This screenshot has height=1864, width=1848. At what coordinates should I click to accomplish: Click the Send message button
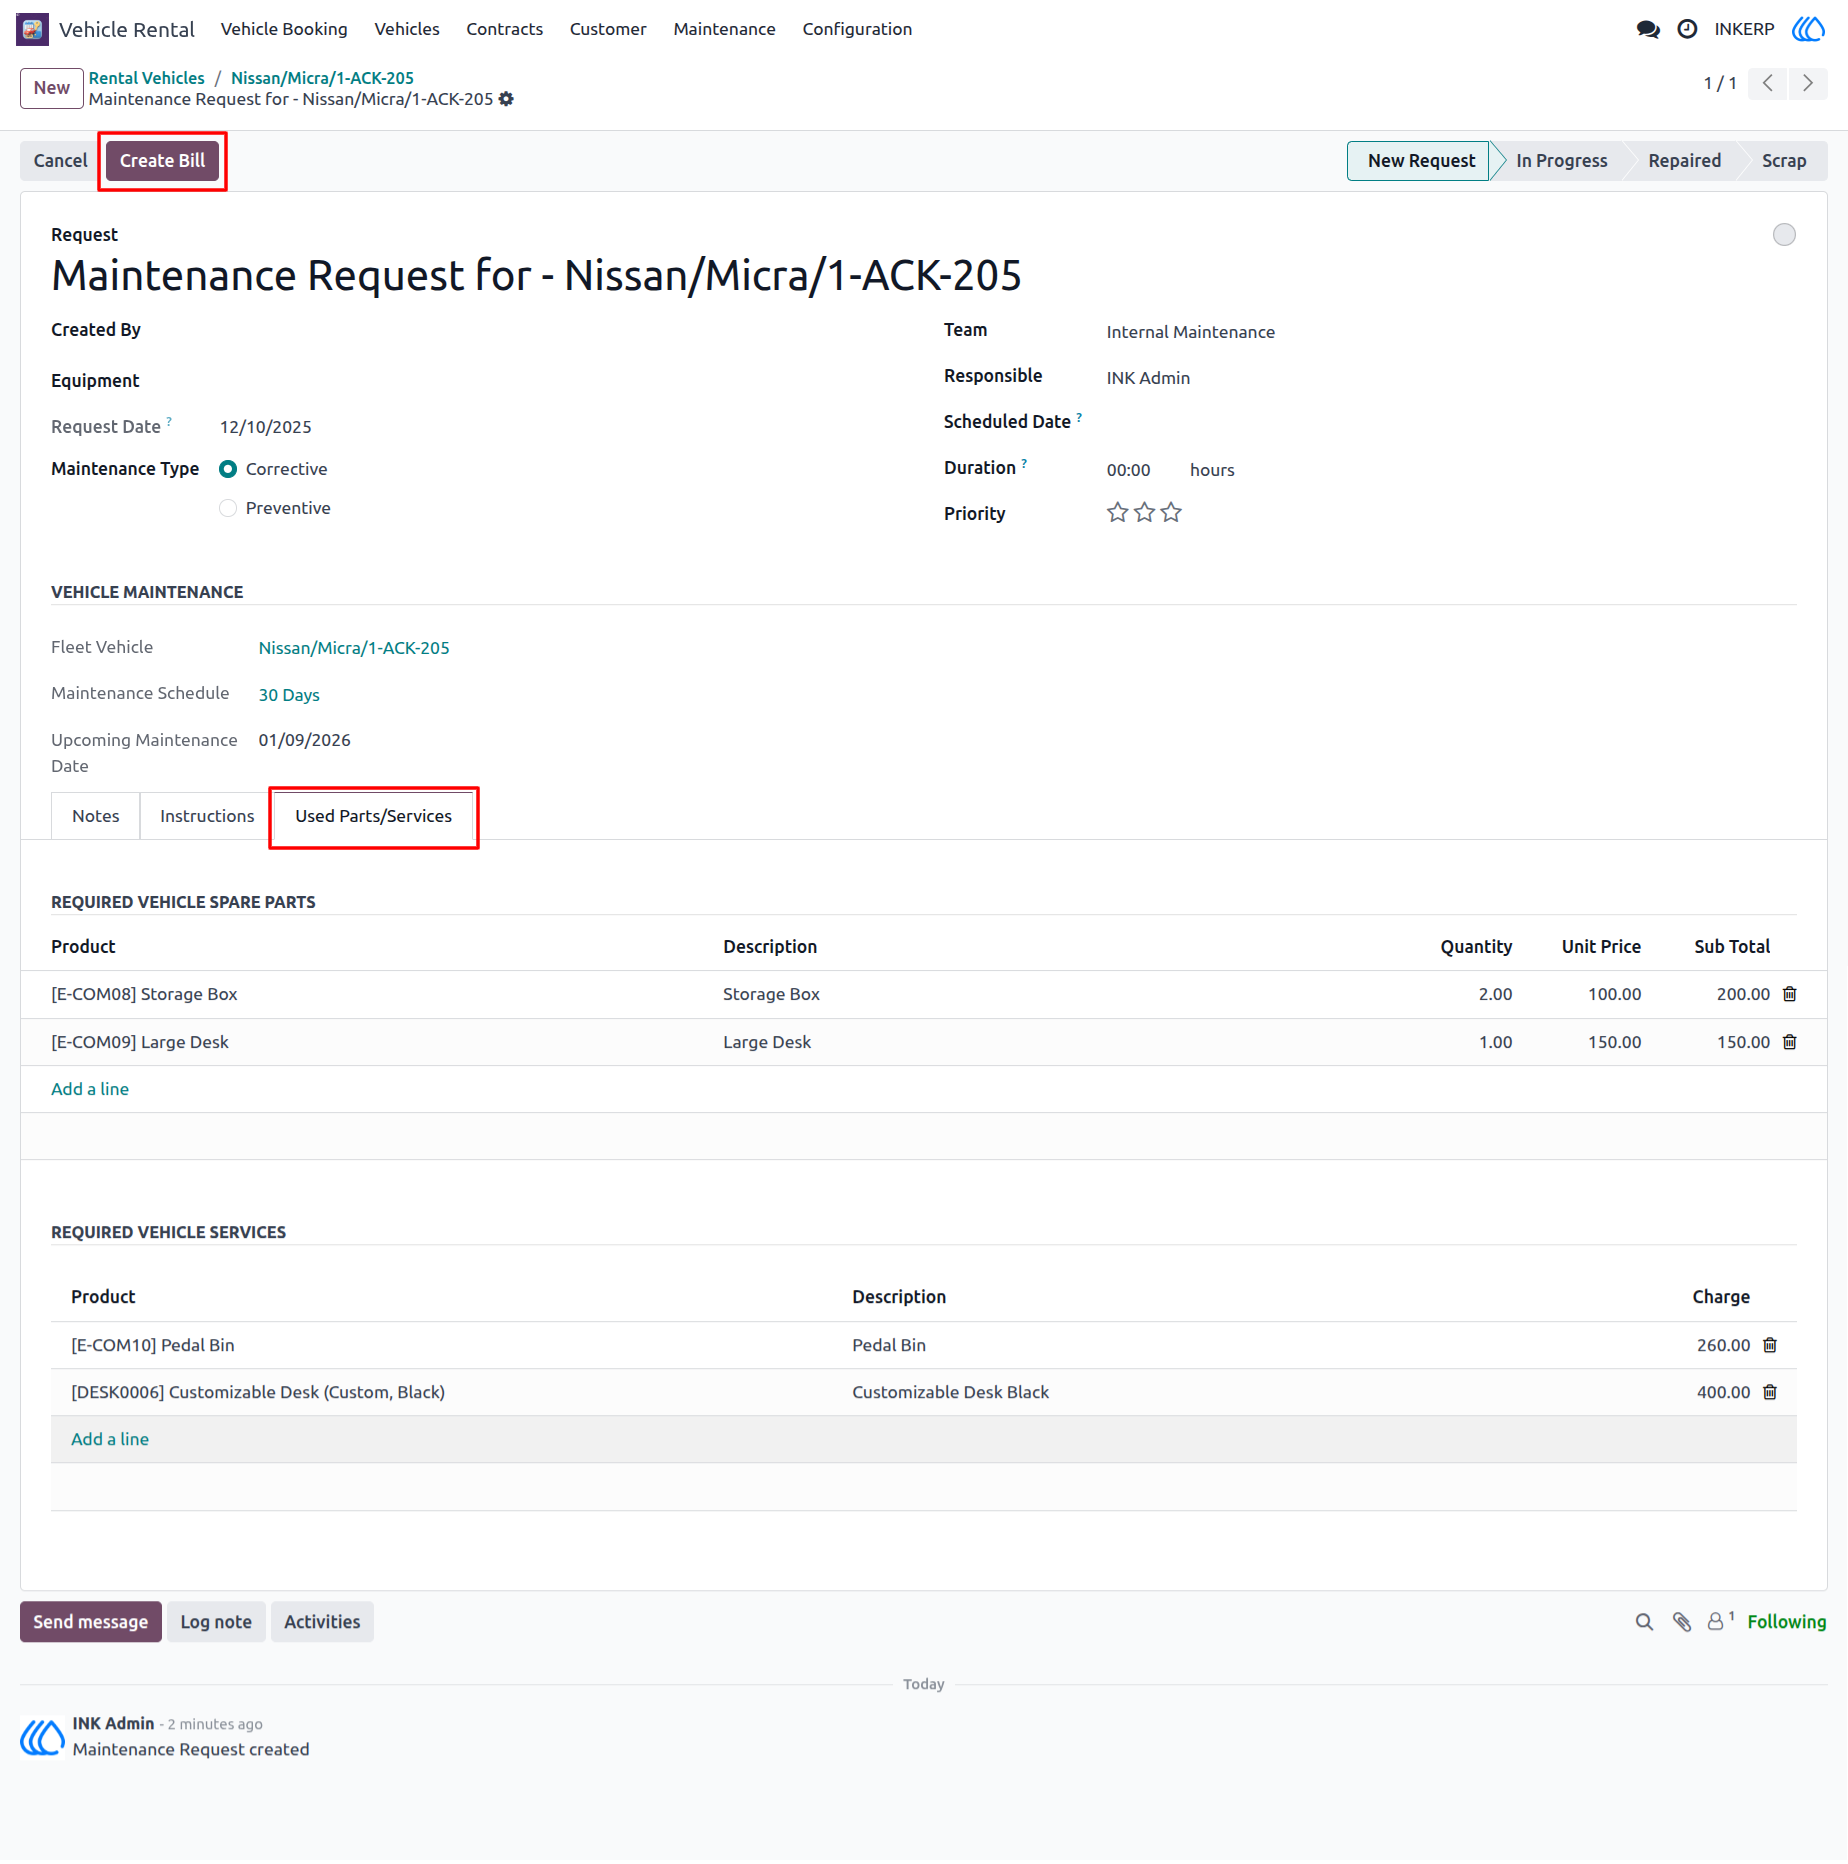pyautogui.click(x=90, y=1622)
